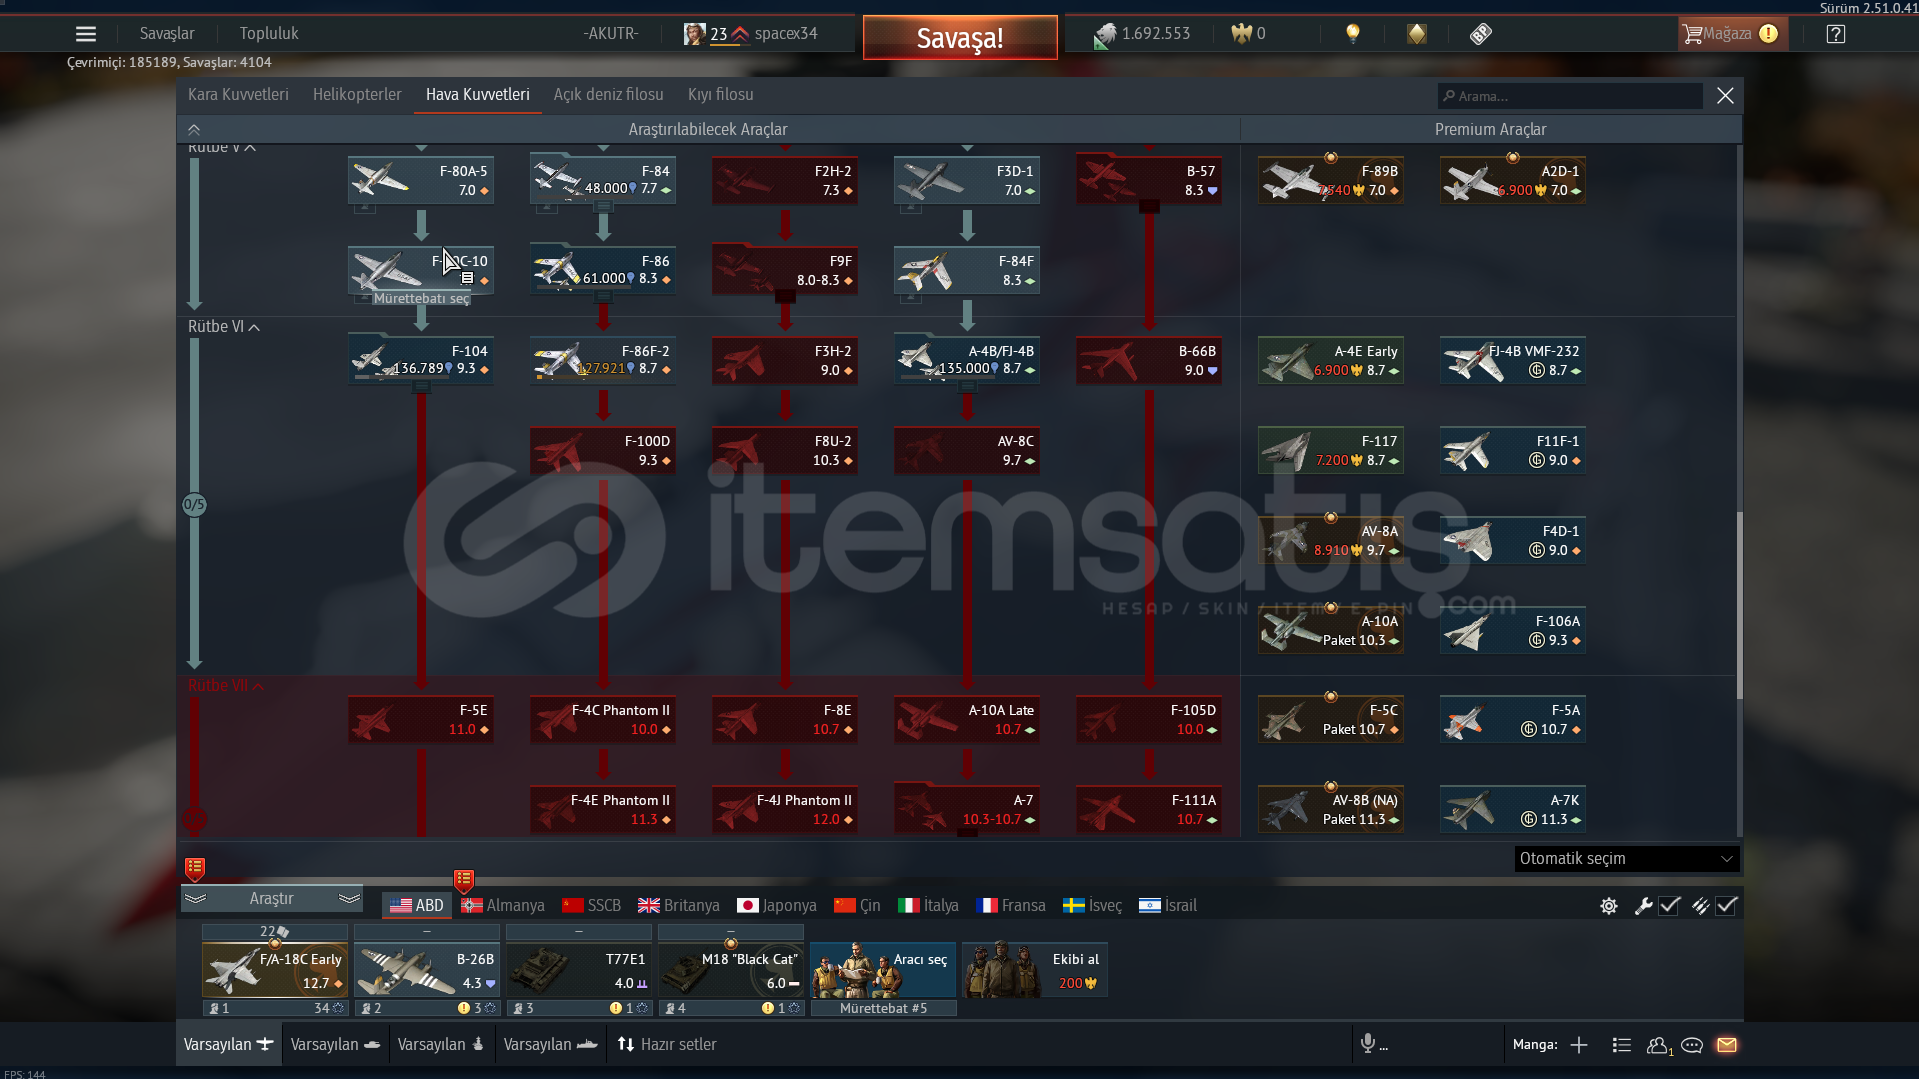Select the Almanya nation tab
The height and width of the screenshot is (1079, 1919).
pos(503,906)
